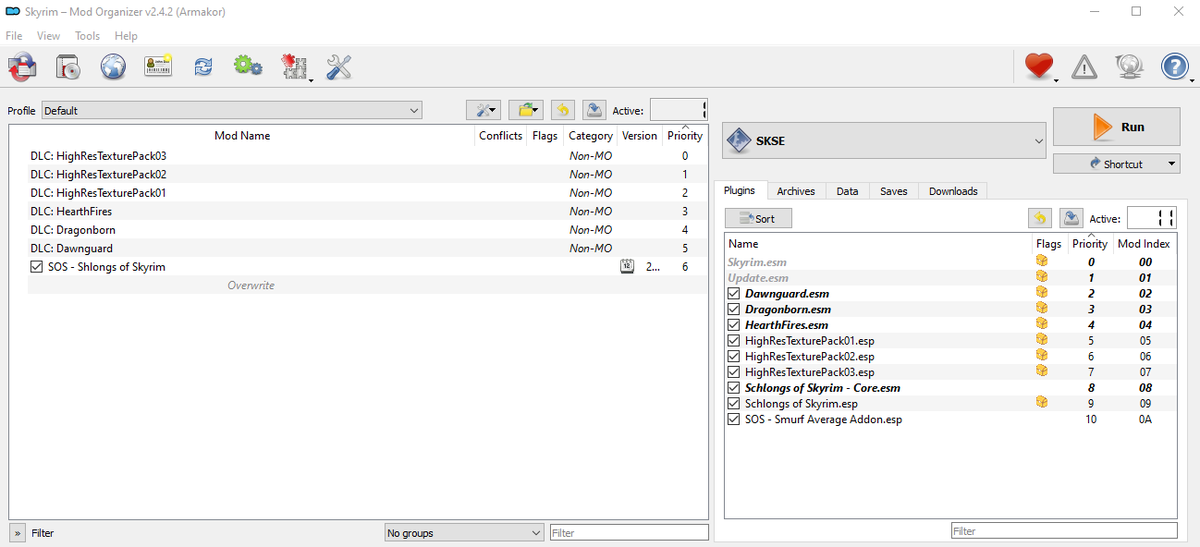Click the plugin list restore backup arrow icon

(x=1040, y=218)
